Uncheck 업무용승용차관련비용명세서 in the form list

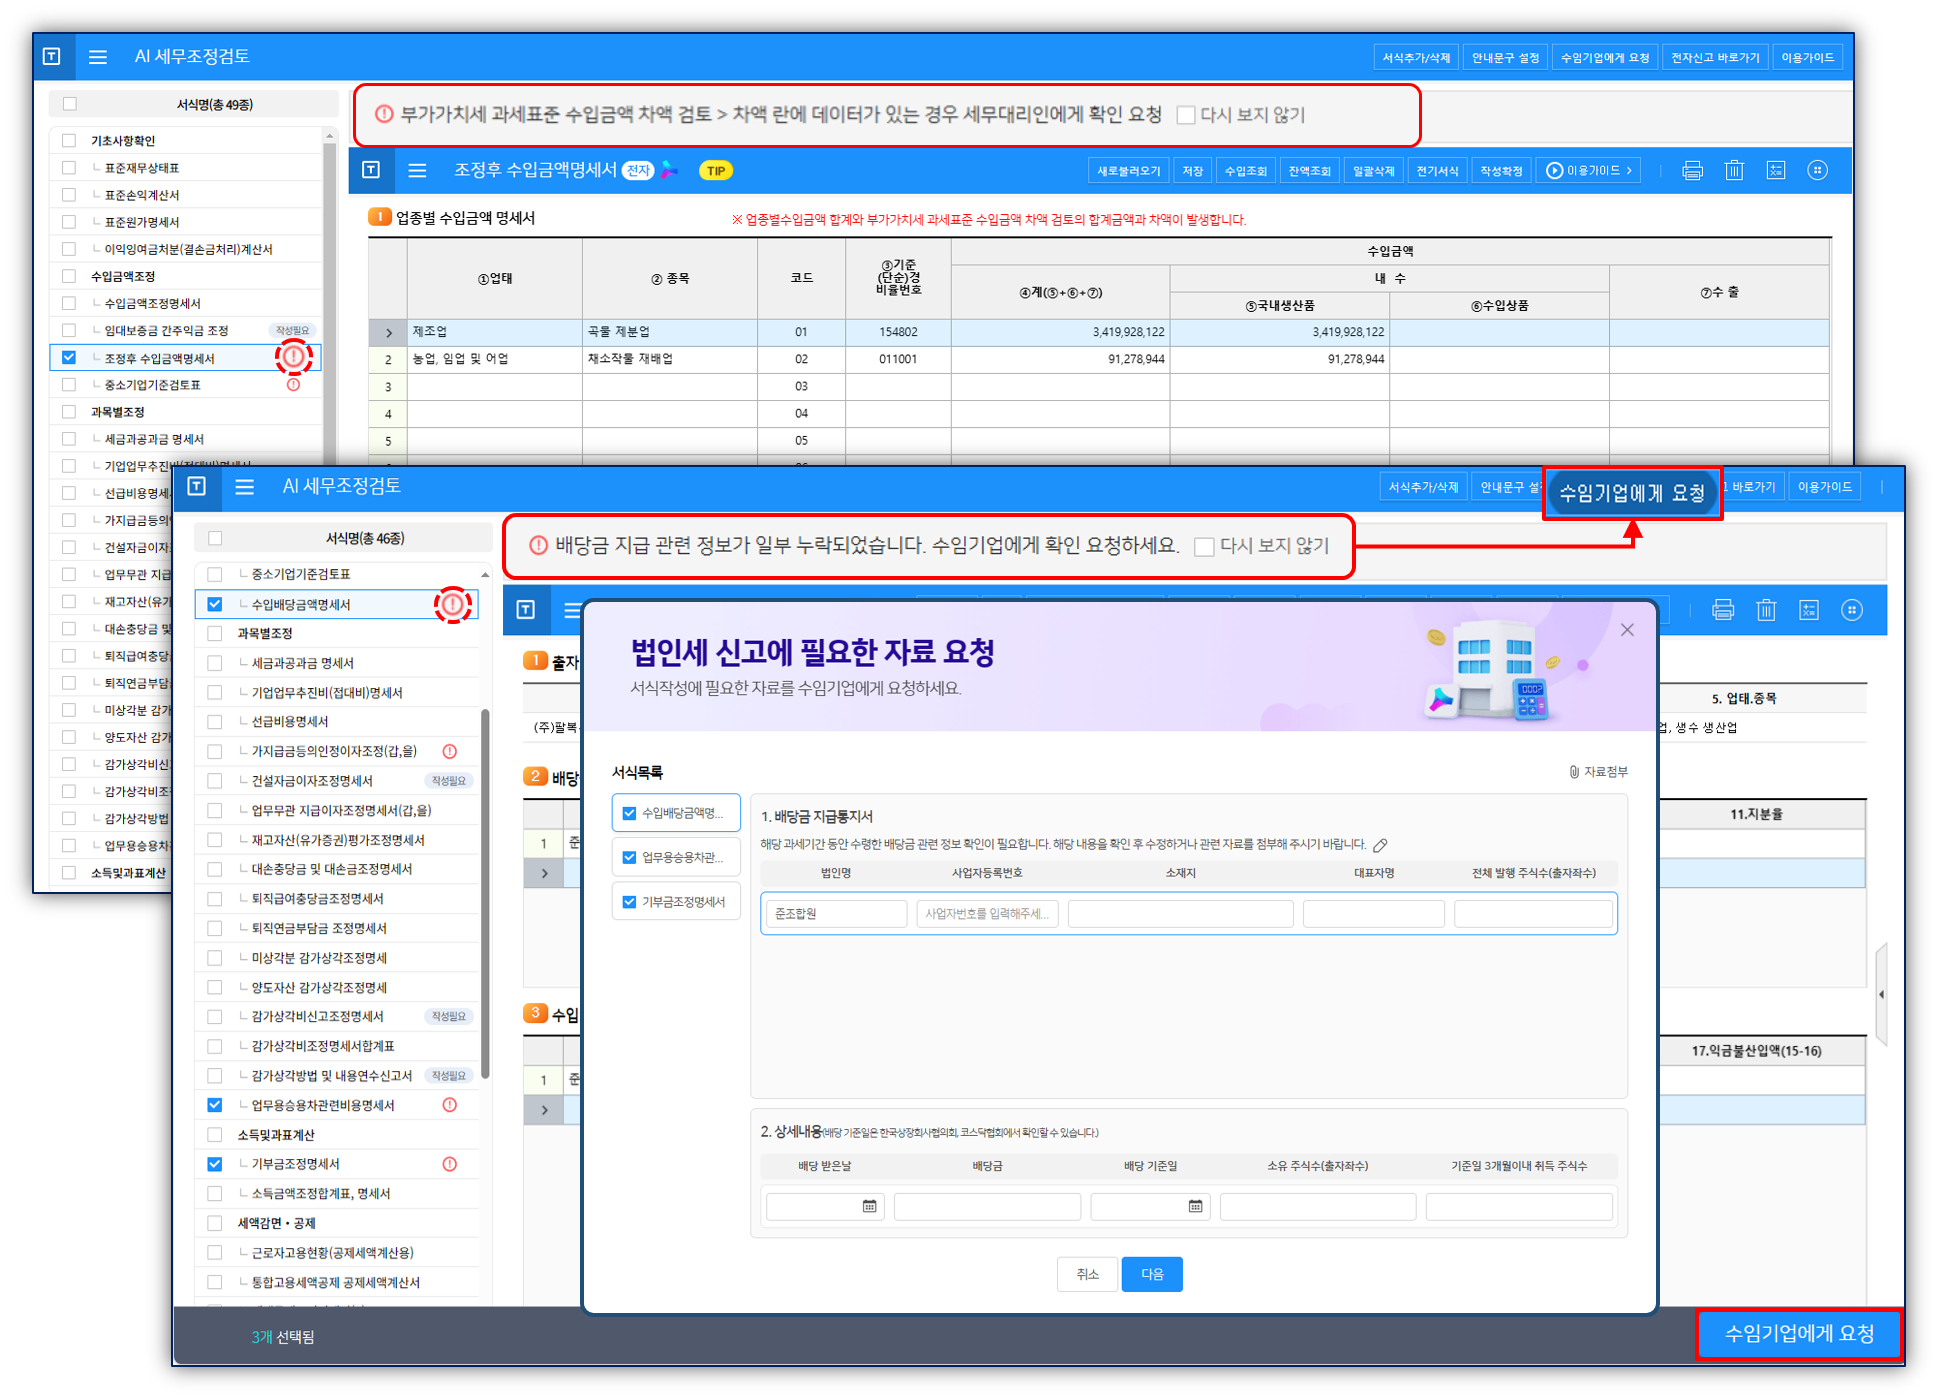coord(215,1105)
